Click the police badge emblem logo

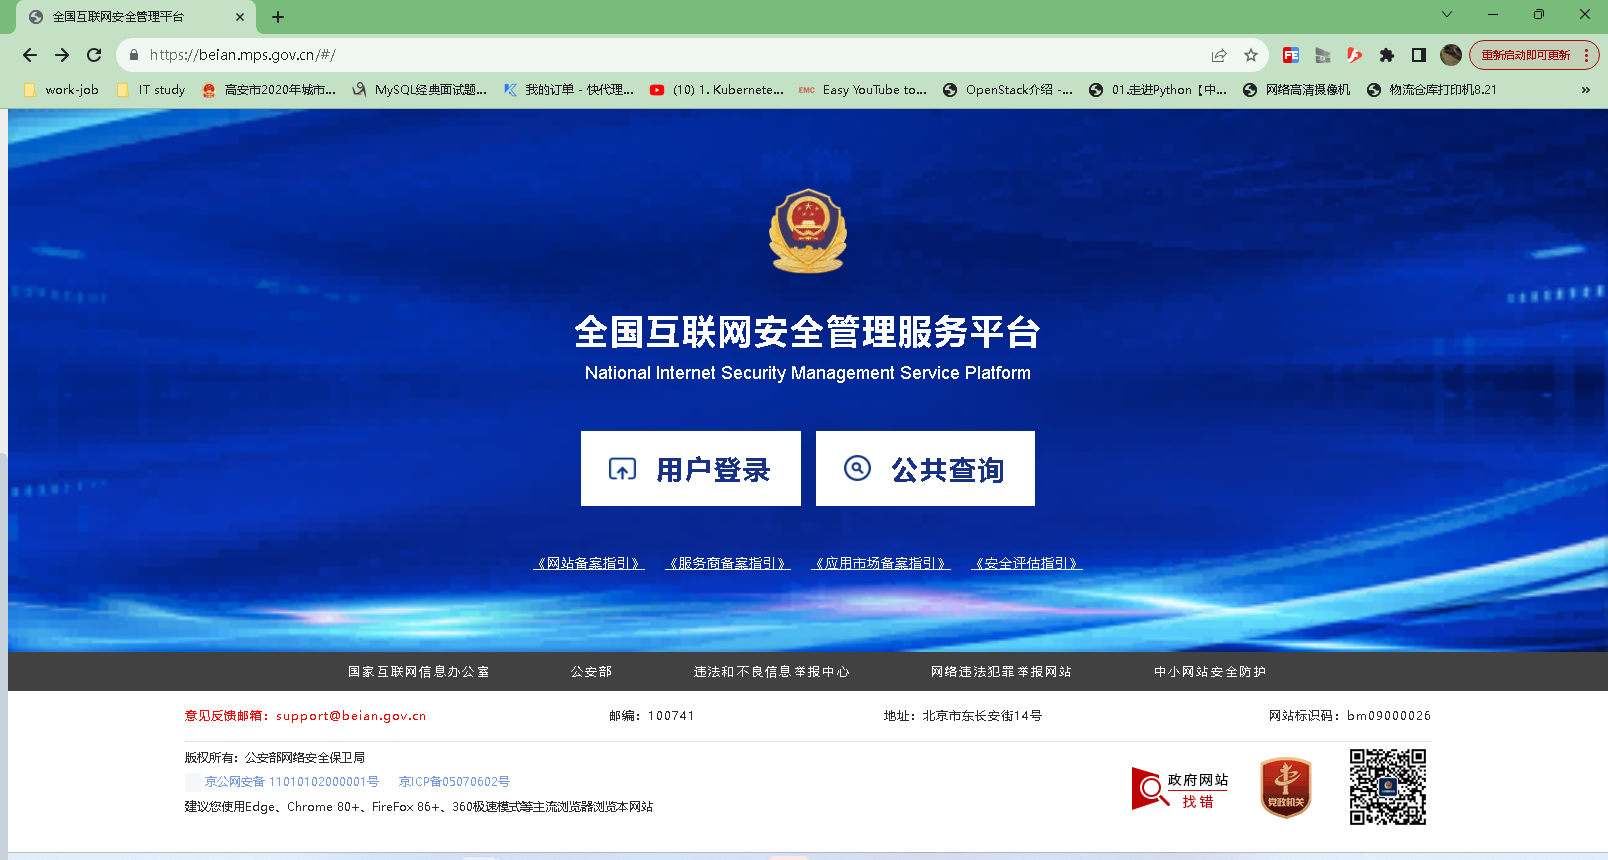pos(808,231)
